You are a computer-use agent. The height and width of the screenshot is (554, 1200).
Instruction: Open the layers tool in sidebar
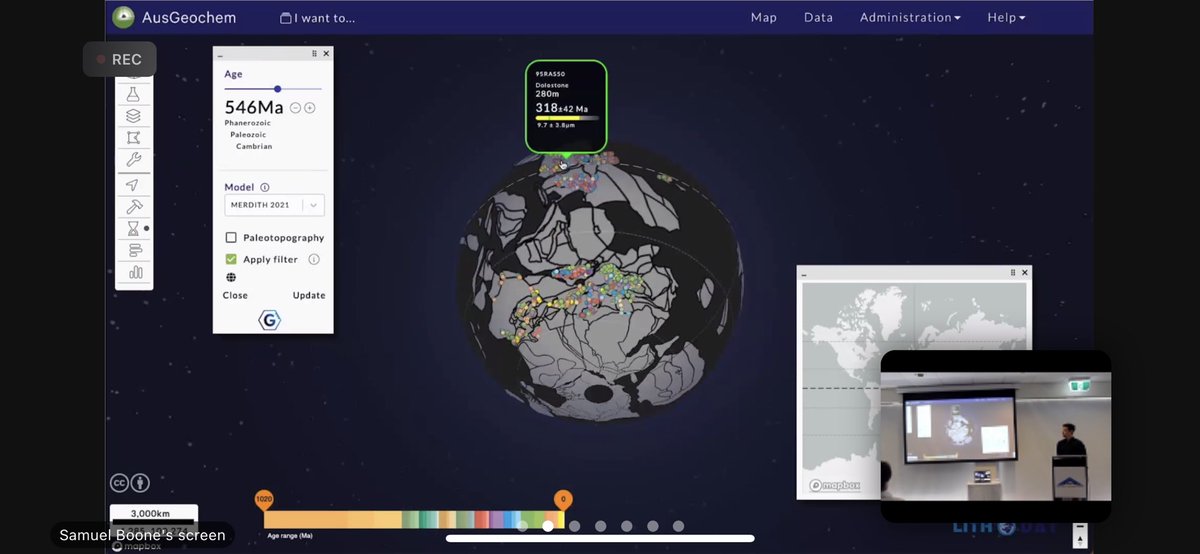click(134, 115)
